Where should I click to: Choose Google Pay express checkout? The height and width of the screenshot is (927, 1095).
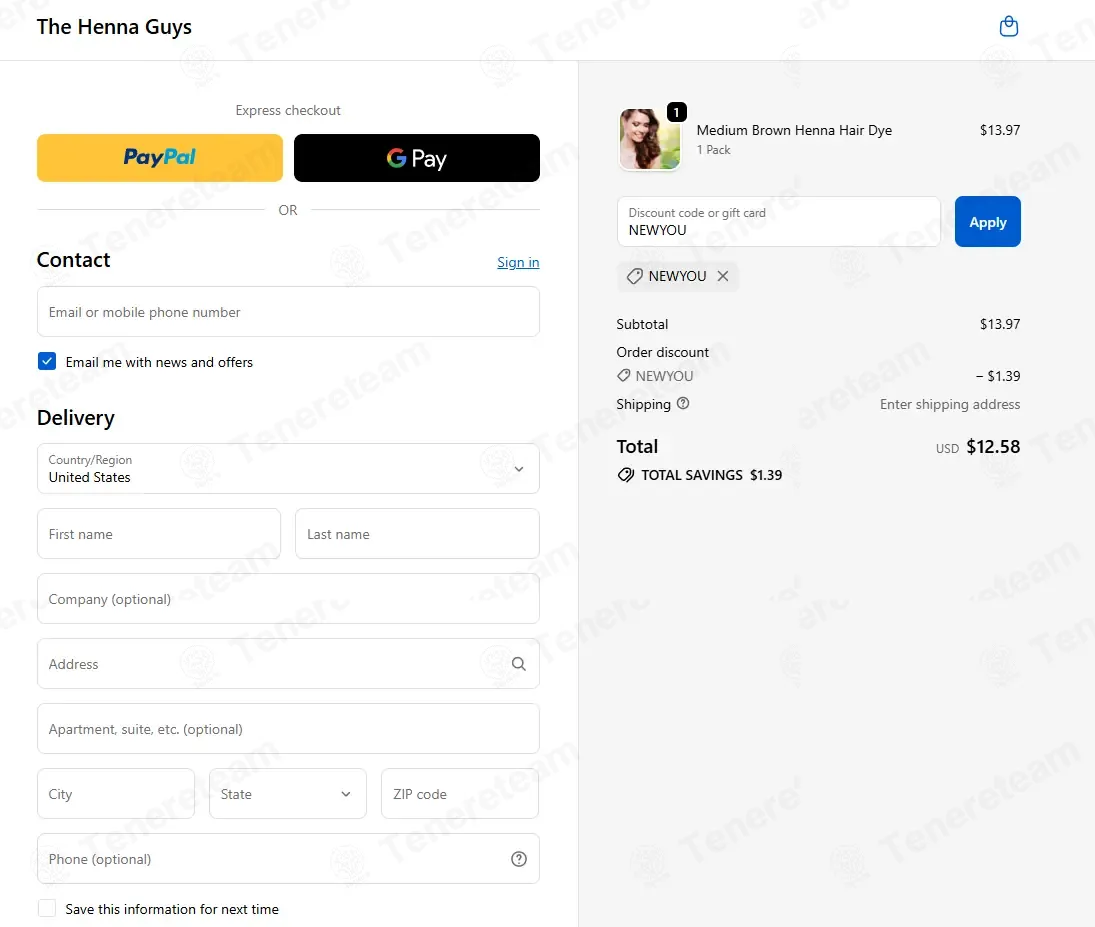[x=417, y=158]
